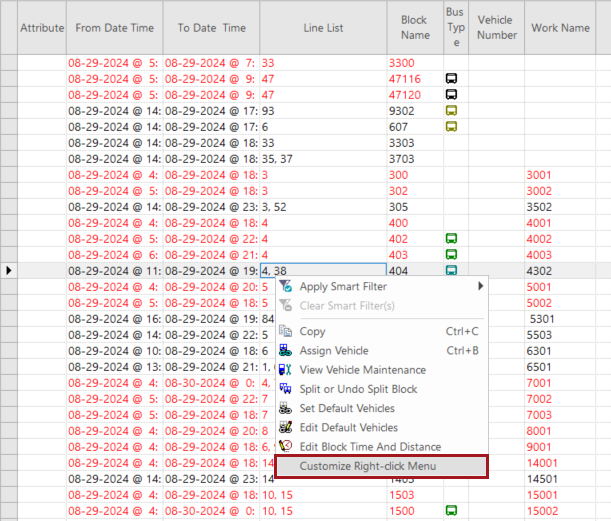Click the Line List cell containing 4, 38
611x521 pixels.
click(322, 271)
